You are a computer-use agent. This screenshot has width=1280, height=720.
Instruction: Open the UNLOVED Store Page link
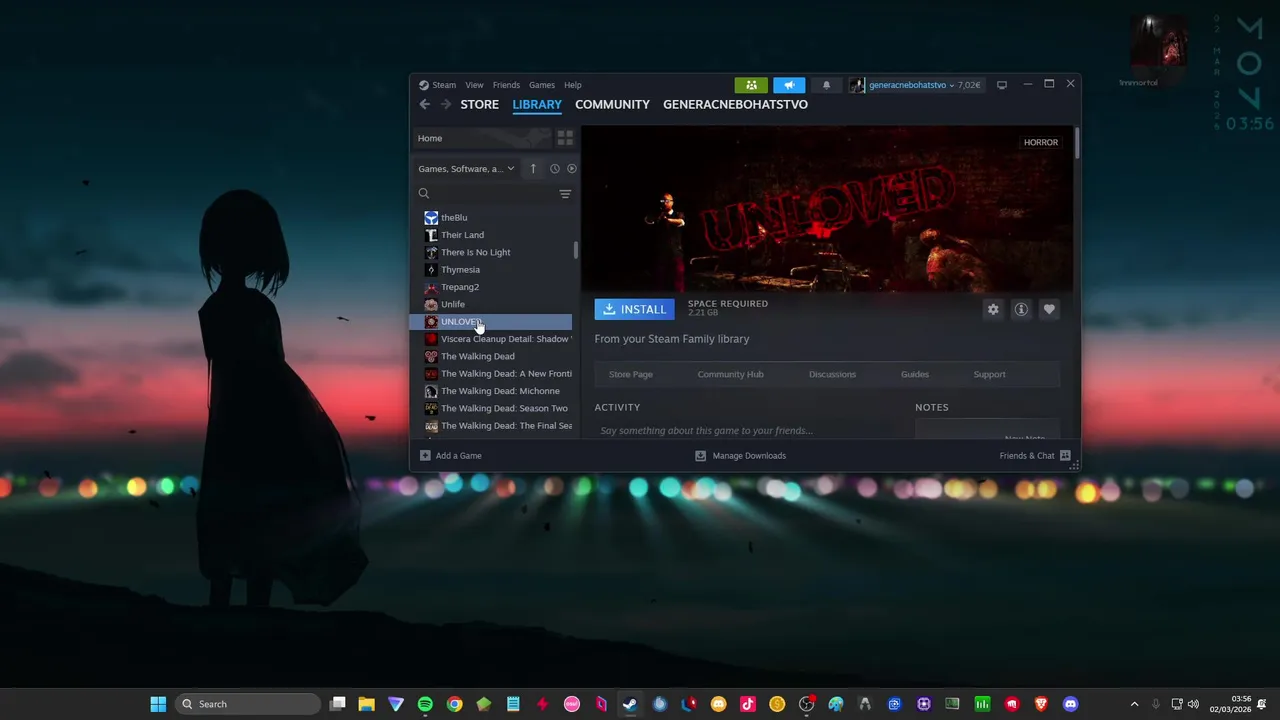(631, 374)
